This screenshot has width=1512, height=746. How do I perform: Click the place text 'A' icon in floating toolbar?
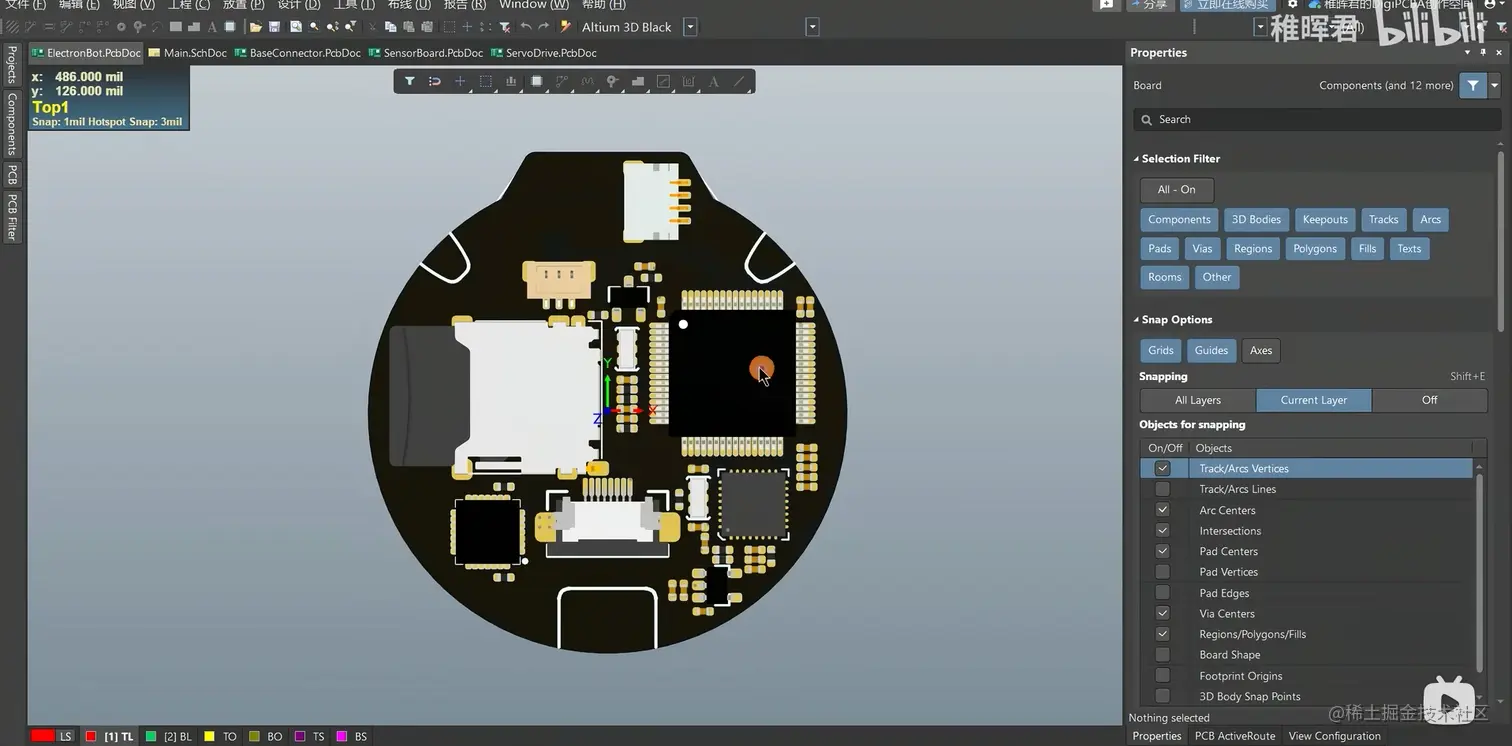pos(714,81)
